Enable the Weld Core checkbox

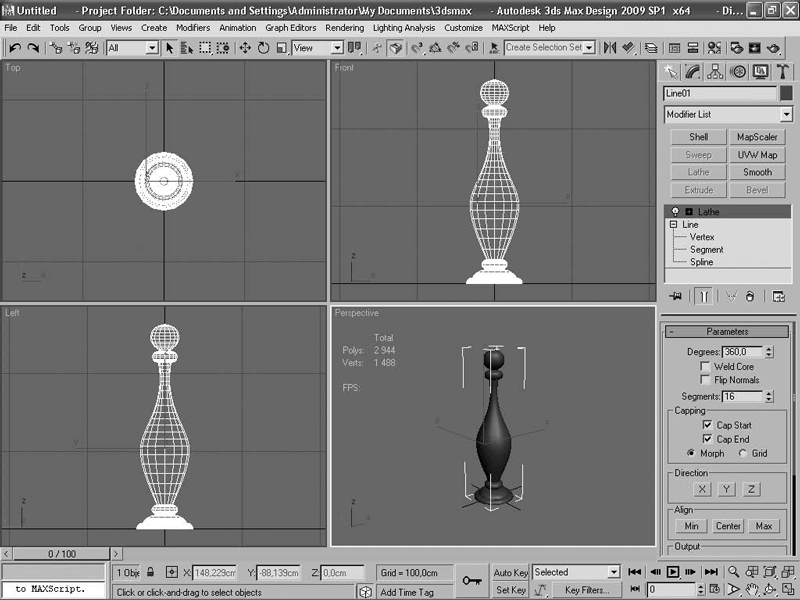click(x=705, y=366)
